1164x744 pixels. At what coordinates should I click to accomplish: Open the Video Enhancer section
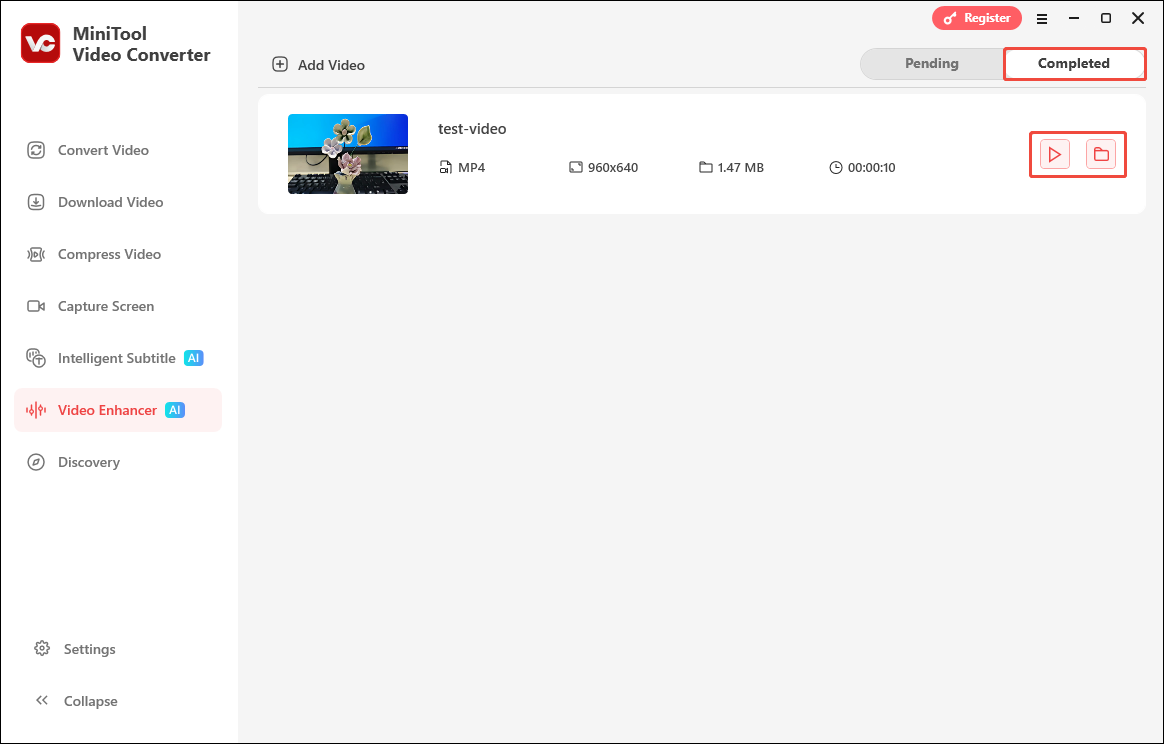(108, 410)
